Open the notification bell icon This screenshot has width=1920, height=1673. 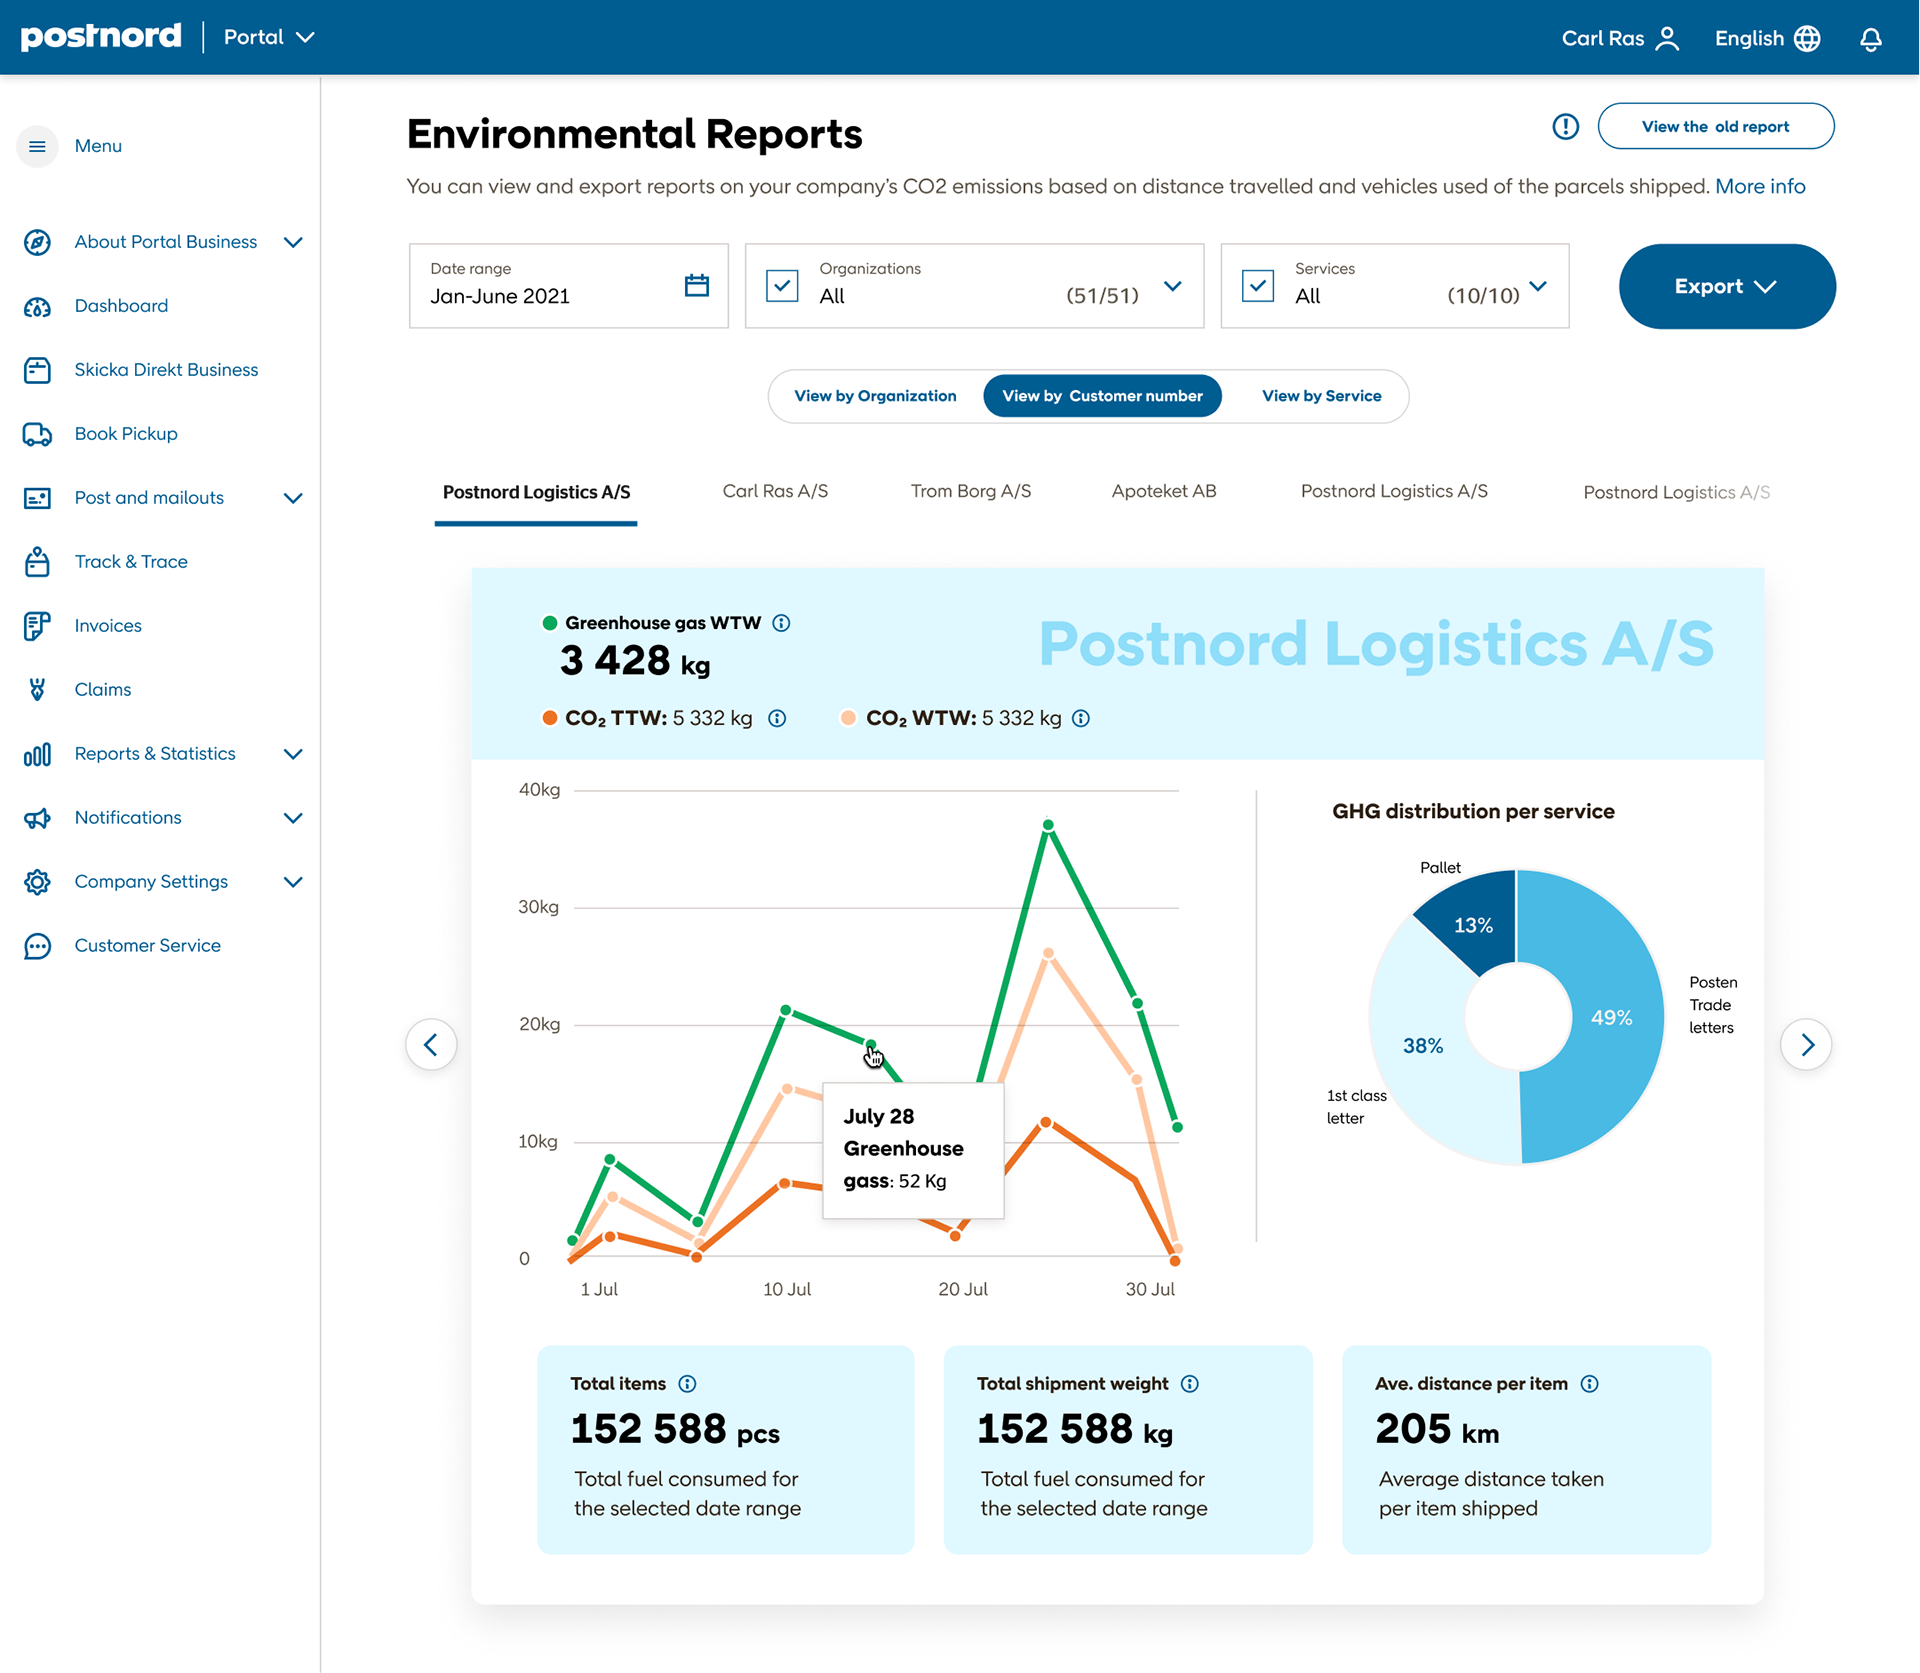tap(1871, 39)
